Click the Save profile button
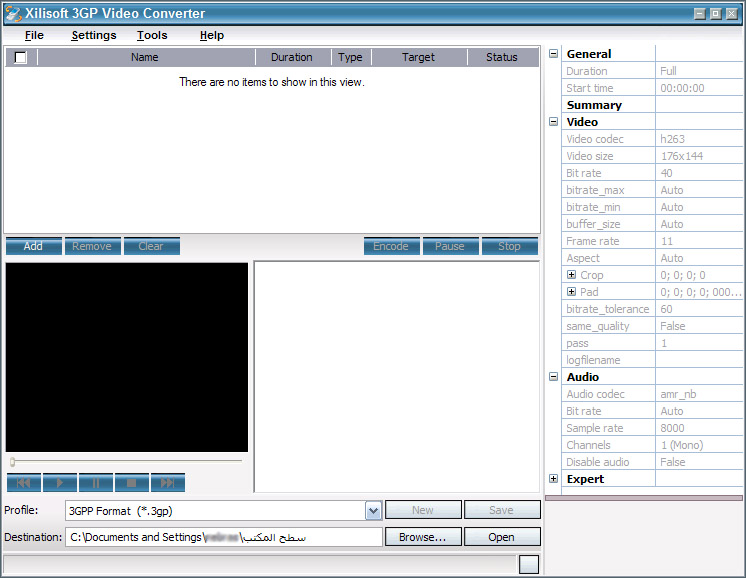Viewport: 746px width, 578px height. pos(502,510)
